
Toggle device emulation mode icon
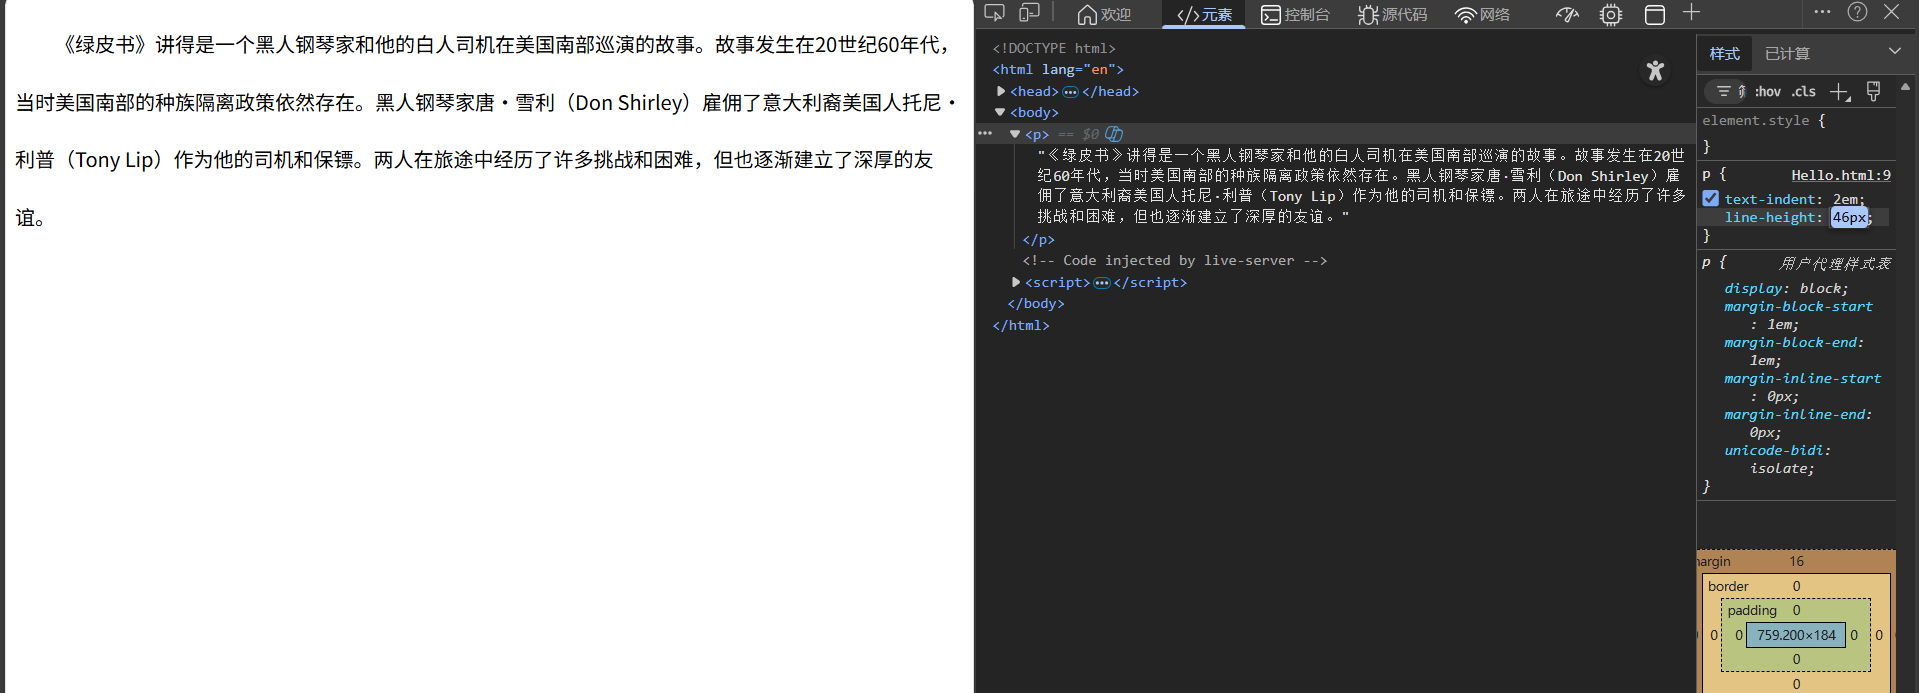tap(1029, 13)
